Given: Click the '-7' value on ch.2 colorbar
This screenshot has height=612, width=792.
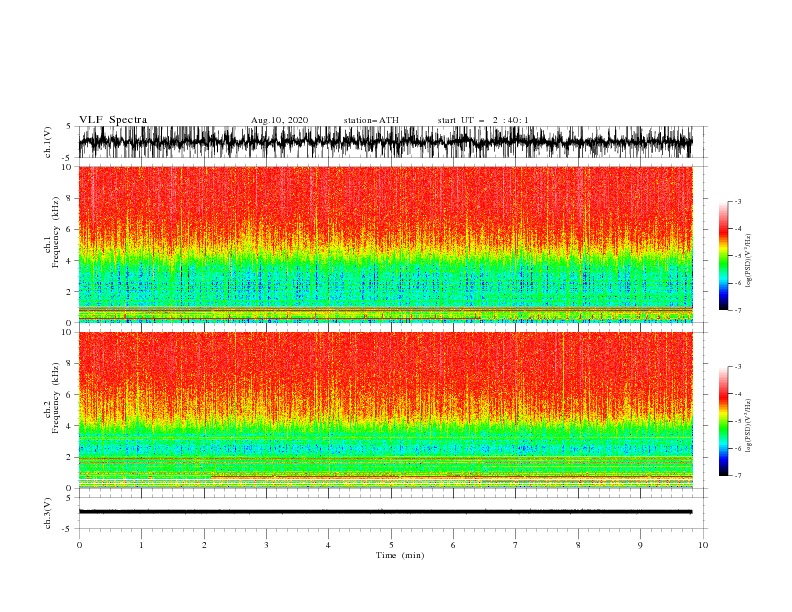Looking at the screenshot, I should [737, 476].
